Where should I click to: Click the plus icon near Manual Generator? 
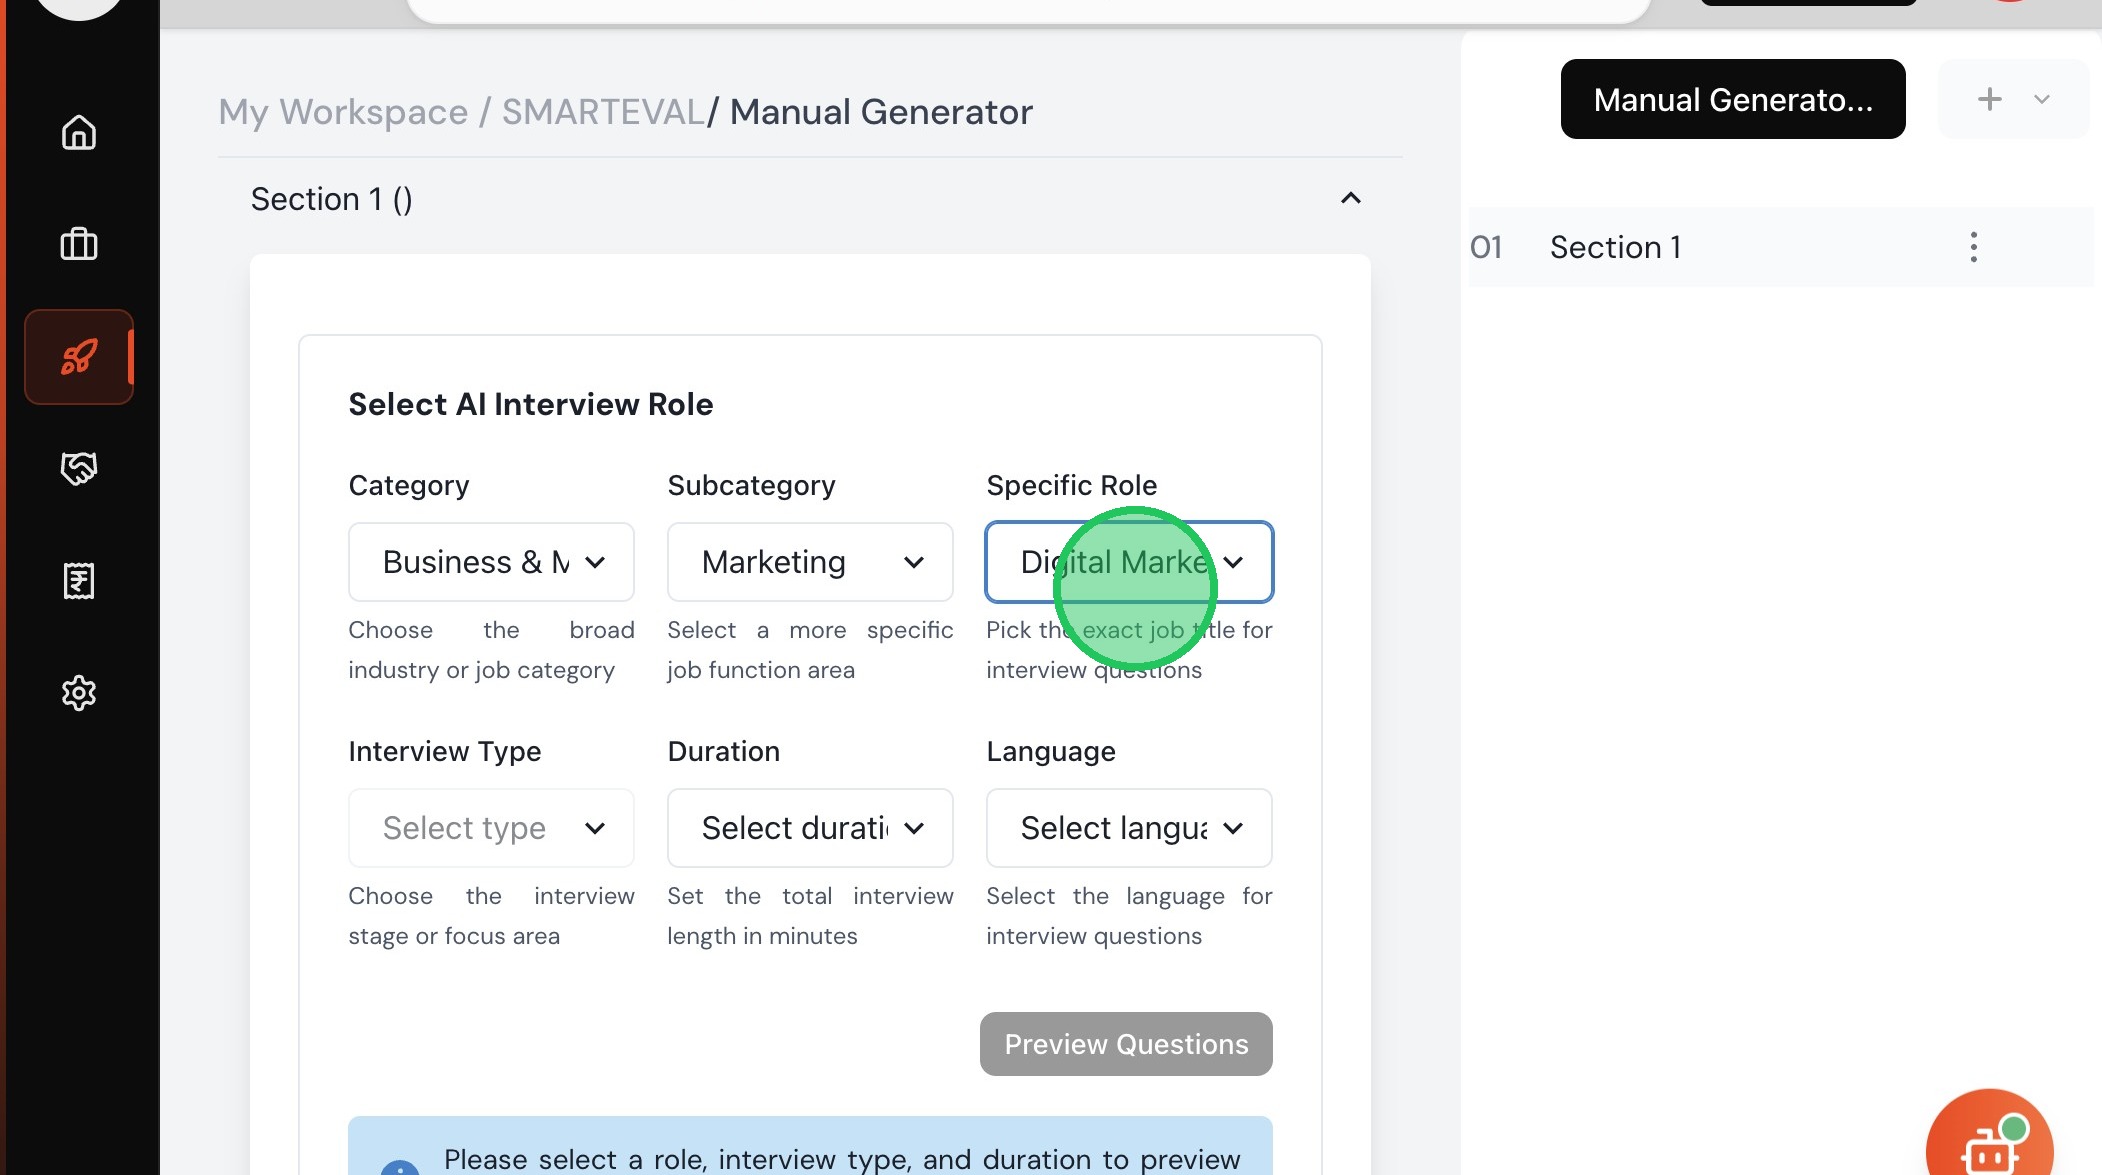pos(1989,99)
